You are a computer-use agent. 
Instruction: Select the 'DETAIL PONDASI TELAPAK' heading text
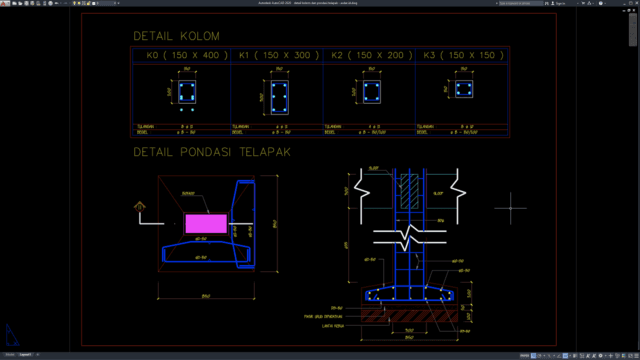click(212, 152)
